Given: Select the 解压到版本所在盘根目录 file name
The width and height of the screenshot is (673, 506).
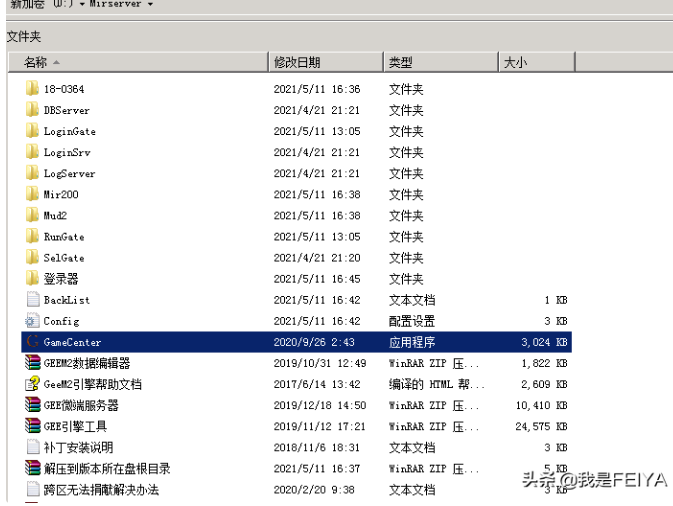Looking at the screenshot, I should 107,468.
